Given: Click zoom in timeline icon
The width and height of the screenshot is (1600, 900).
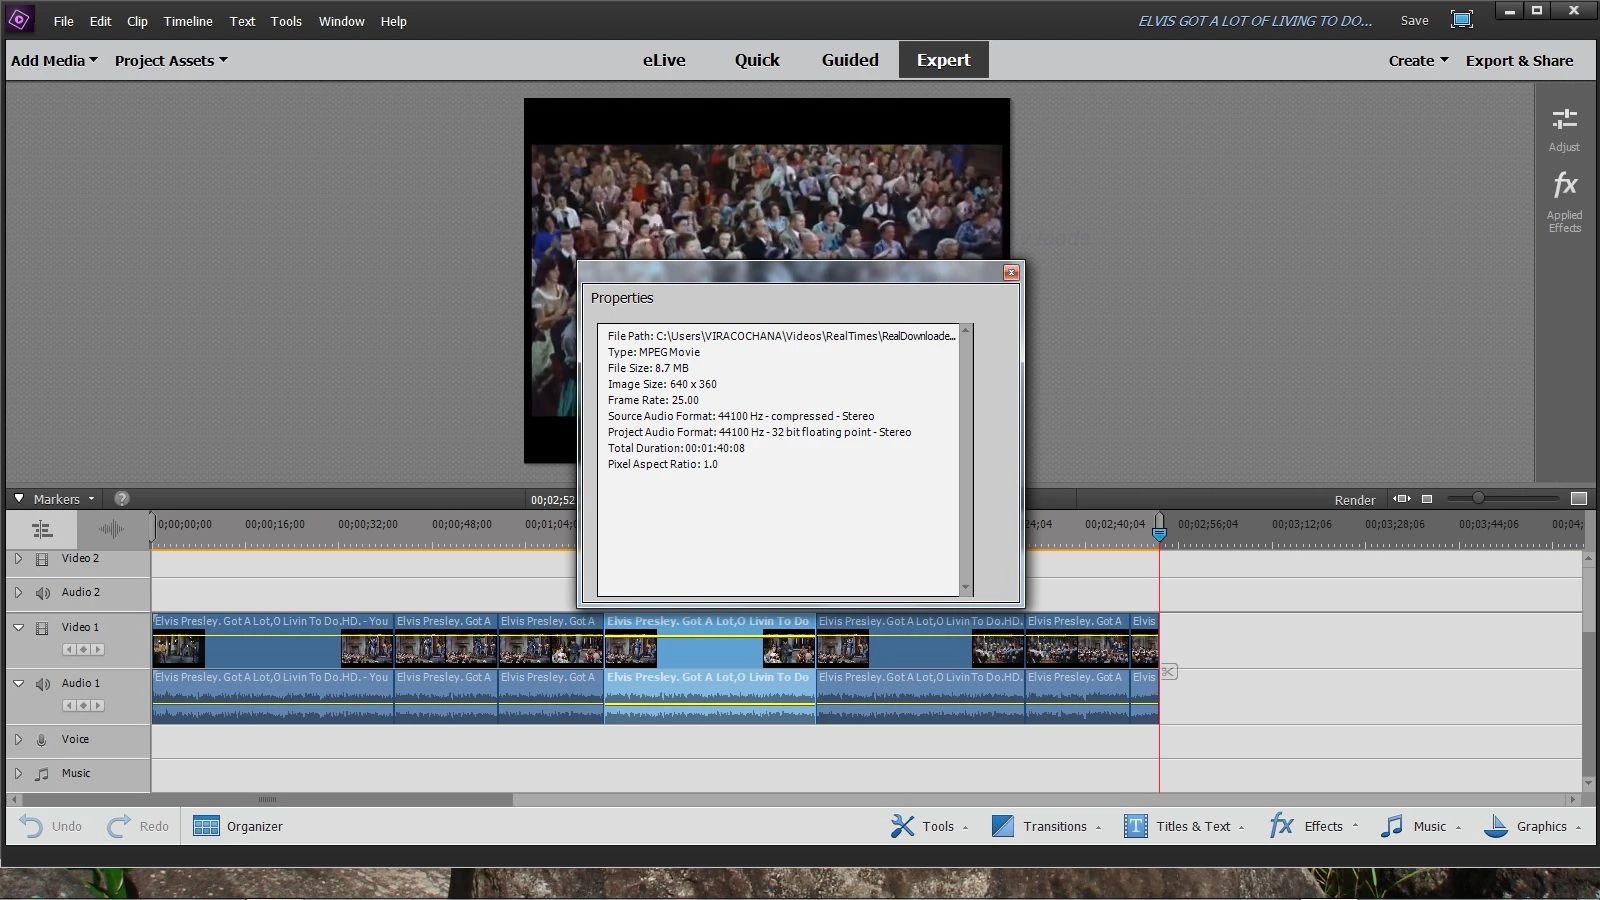Looking at the screenshot, I should [1579, 498].
